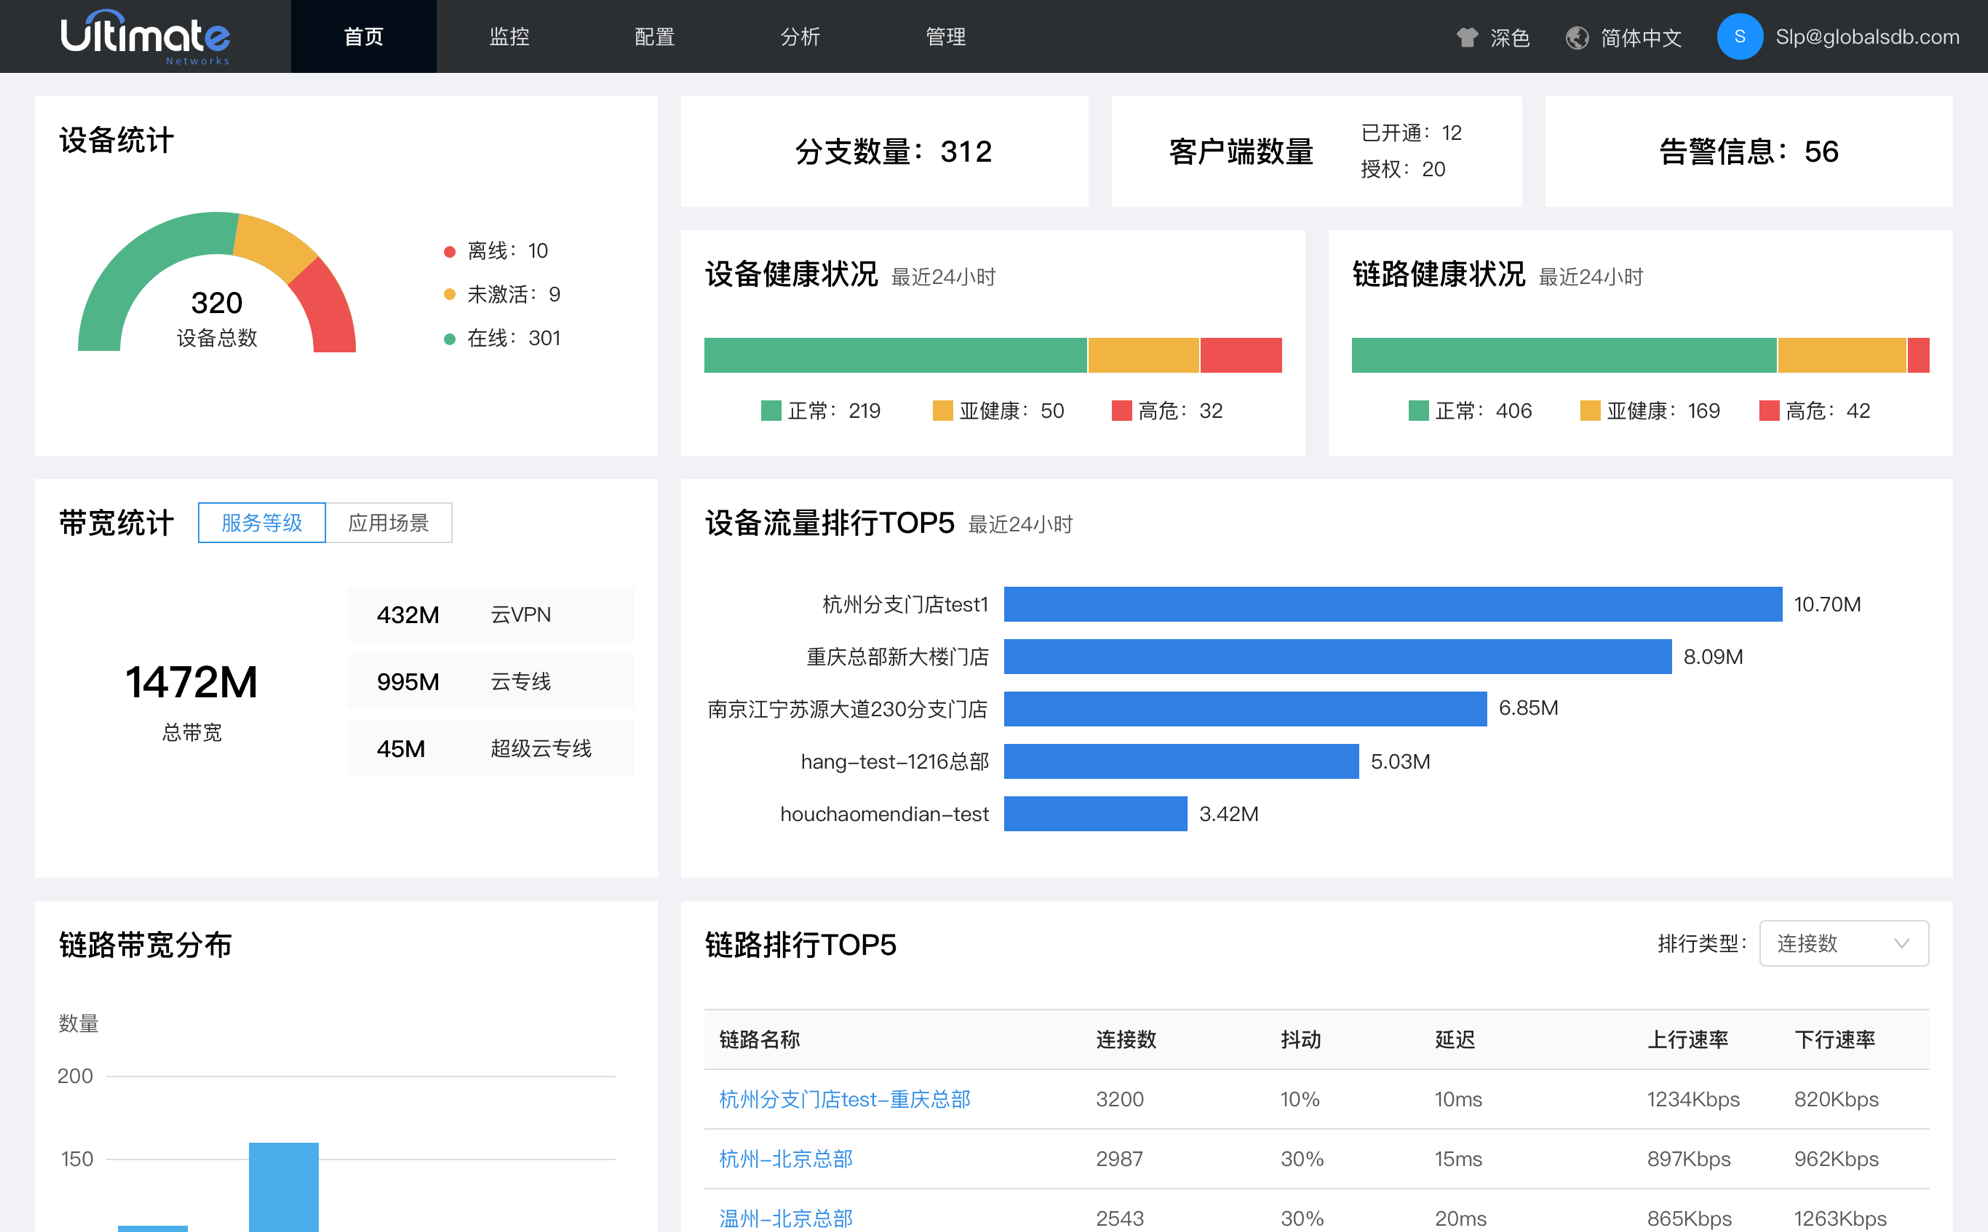Screen dimensions: 1988x1232
Task: Select the 服务等级 bandwidth toggle
Action: pos(262,523)
